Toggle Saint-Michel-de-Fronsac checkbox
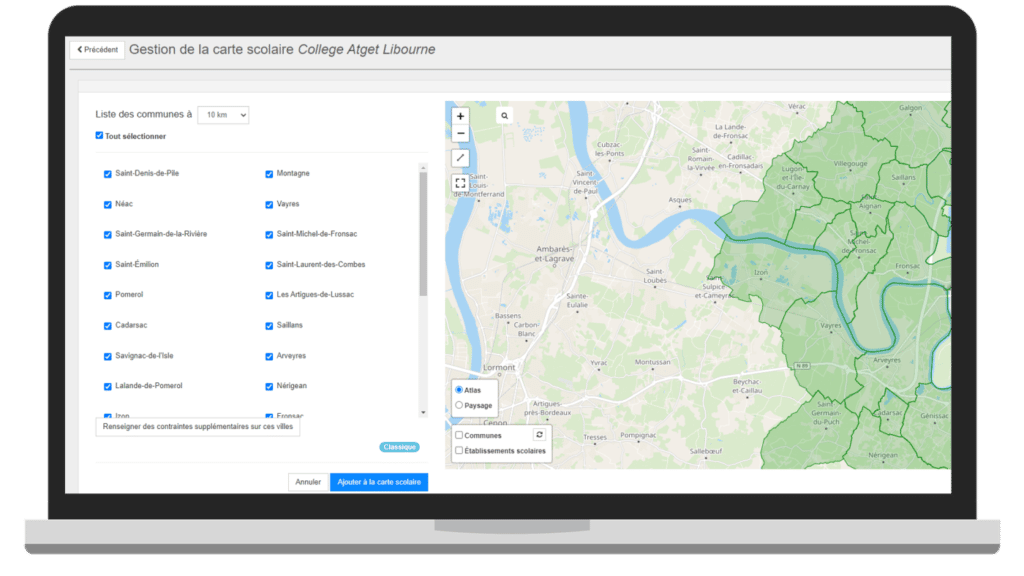 (x=269, y=234)
